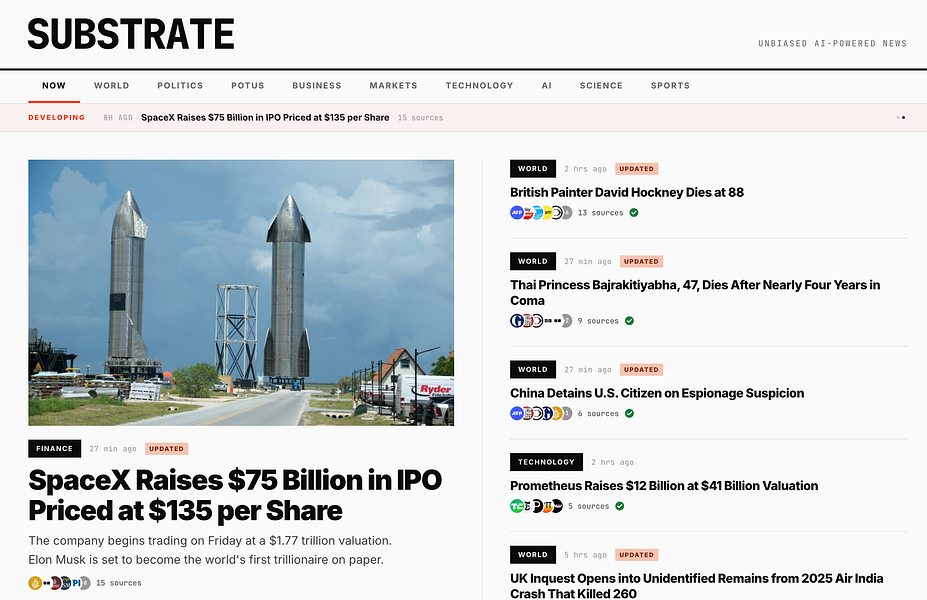This screenshot has height=600, width=927.
Task: Open the MARKETS tab
Action: [394, 85]
